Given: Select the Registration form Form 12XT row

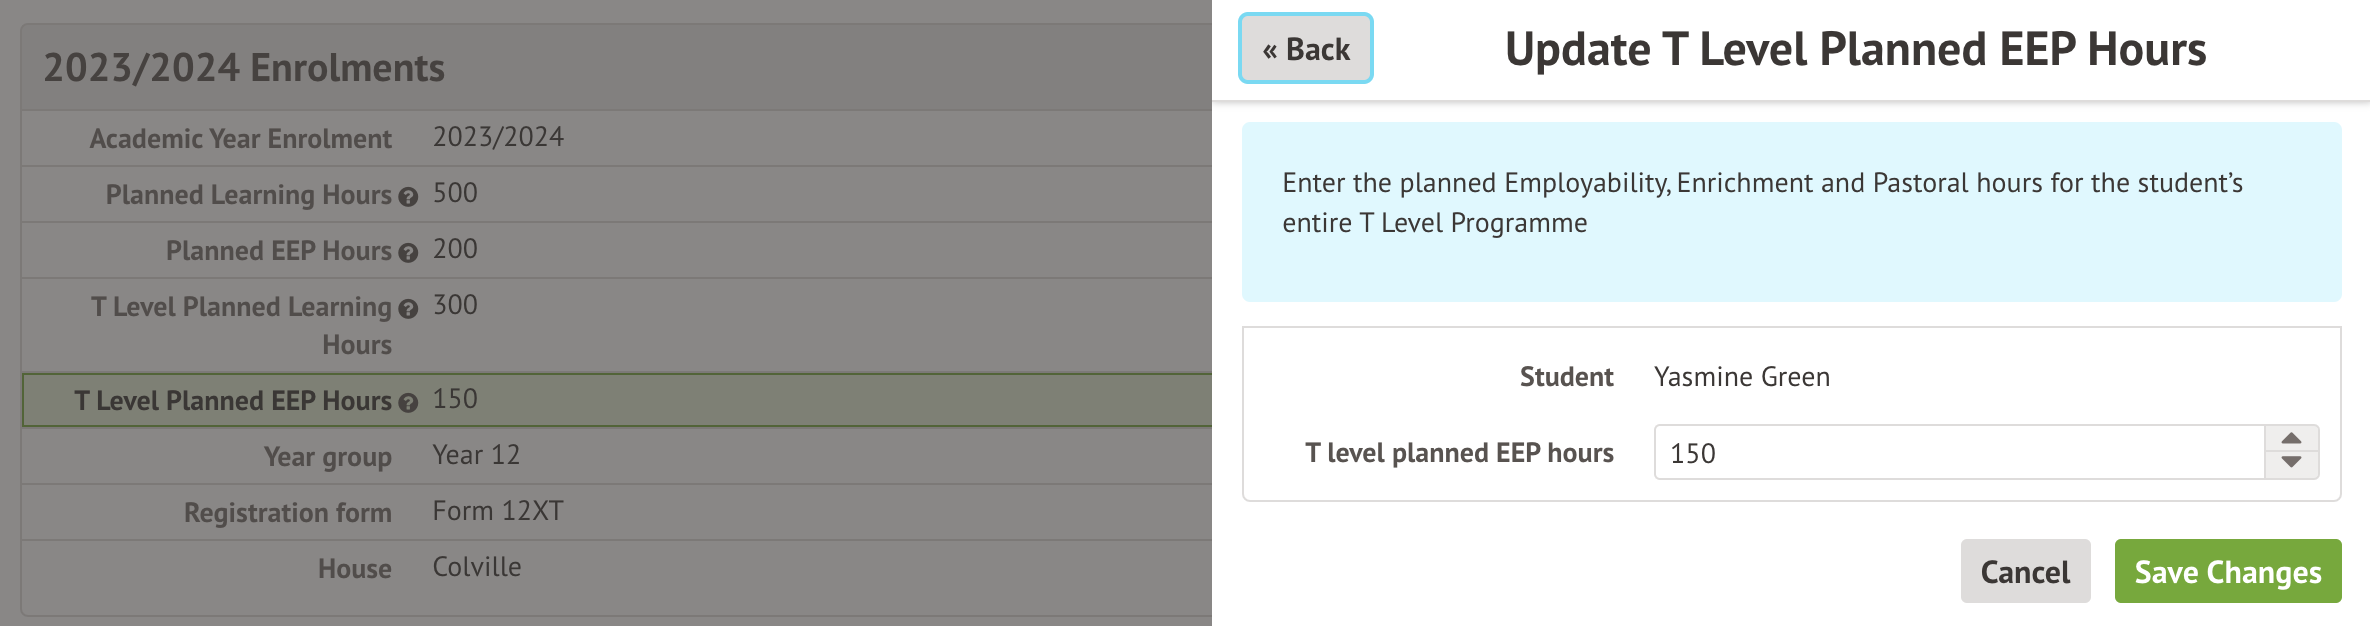Looking at the screenshot, I should [600, 511].
